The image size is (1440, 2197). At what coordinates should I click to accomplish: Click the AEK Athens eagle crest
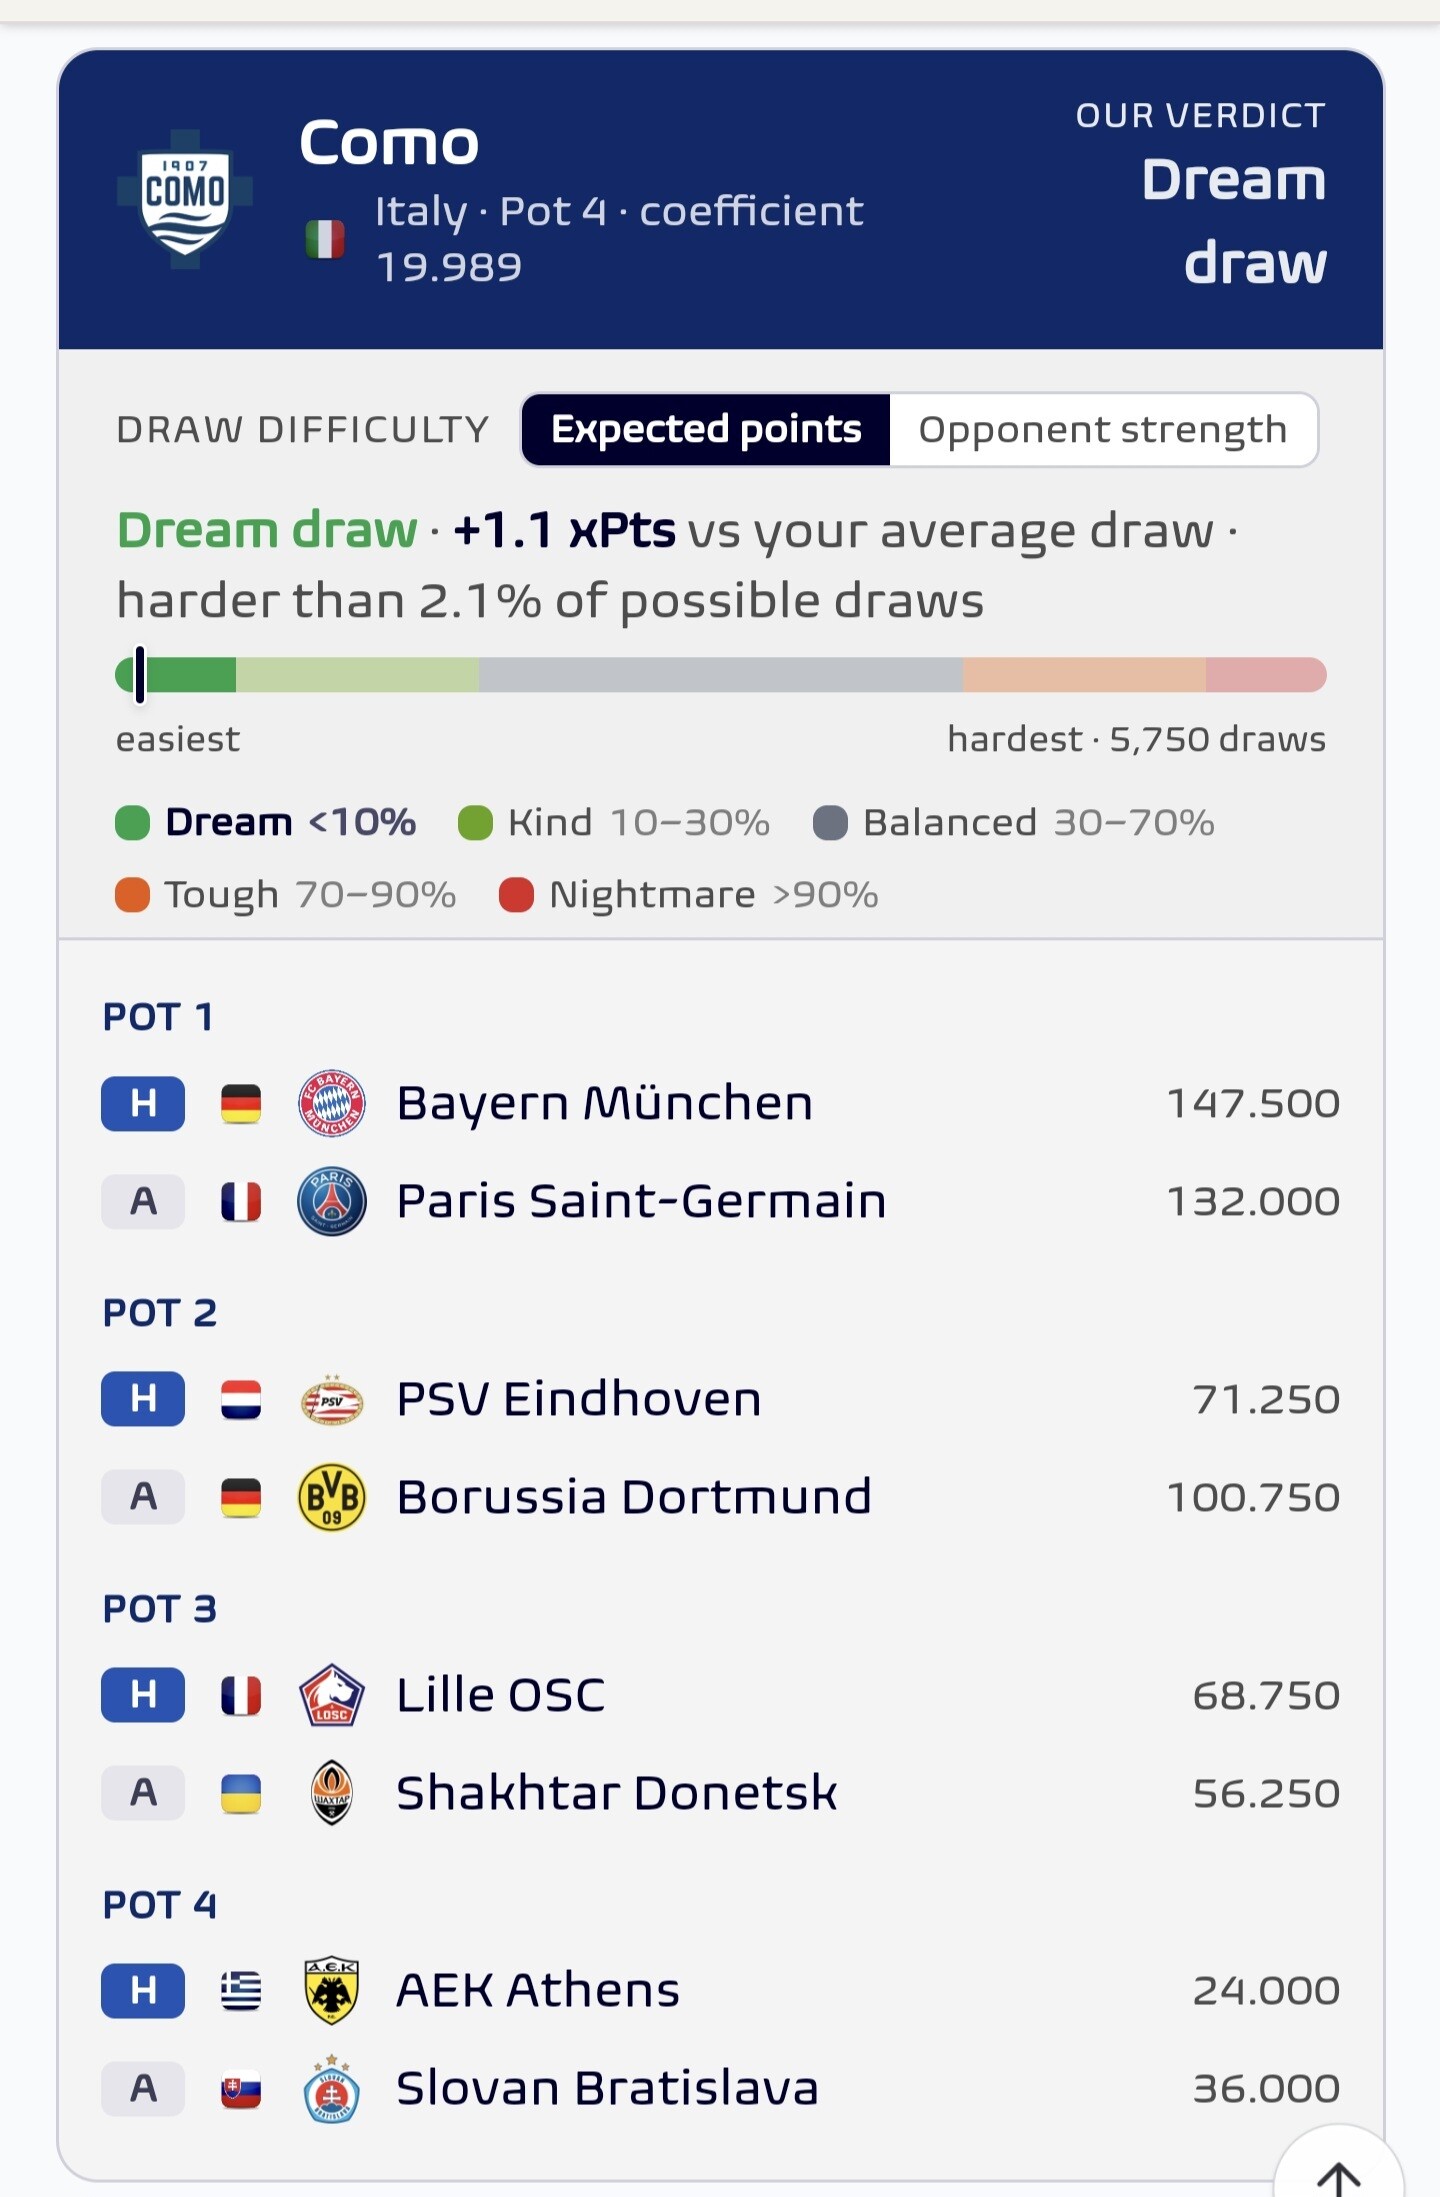click(332, 1990)
